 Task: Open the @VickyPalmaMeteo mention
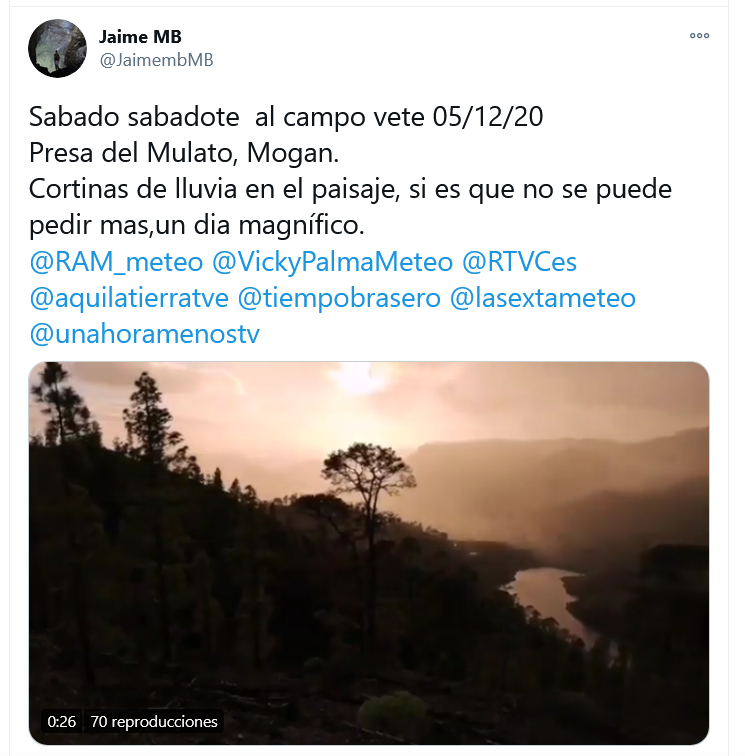click(x=332, y=262)
